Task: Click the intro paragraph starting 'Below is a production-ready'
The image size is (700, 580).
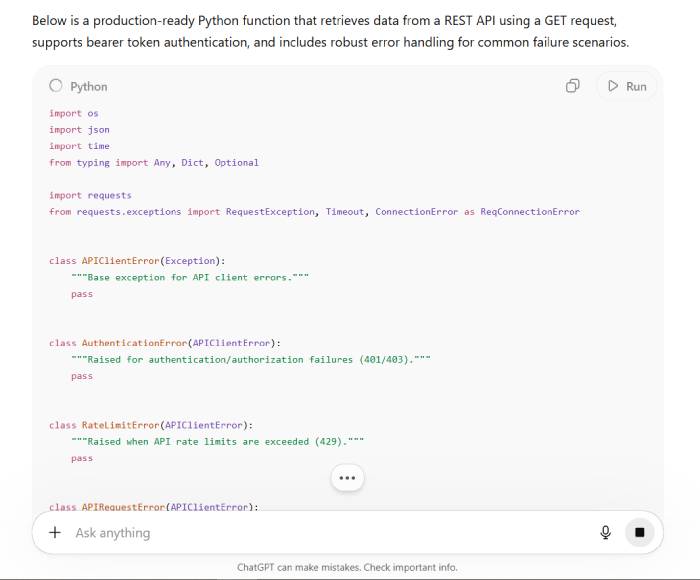Action: (330, 31)
